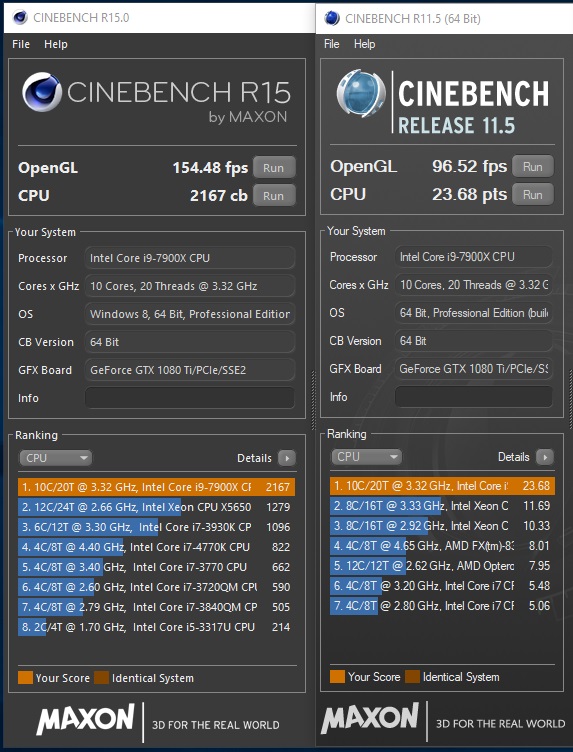Click the CINEBENCH R15.0 title bar icon

(20, 18)
